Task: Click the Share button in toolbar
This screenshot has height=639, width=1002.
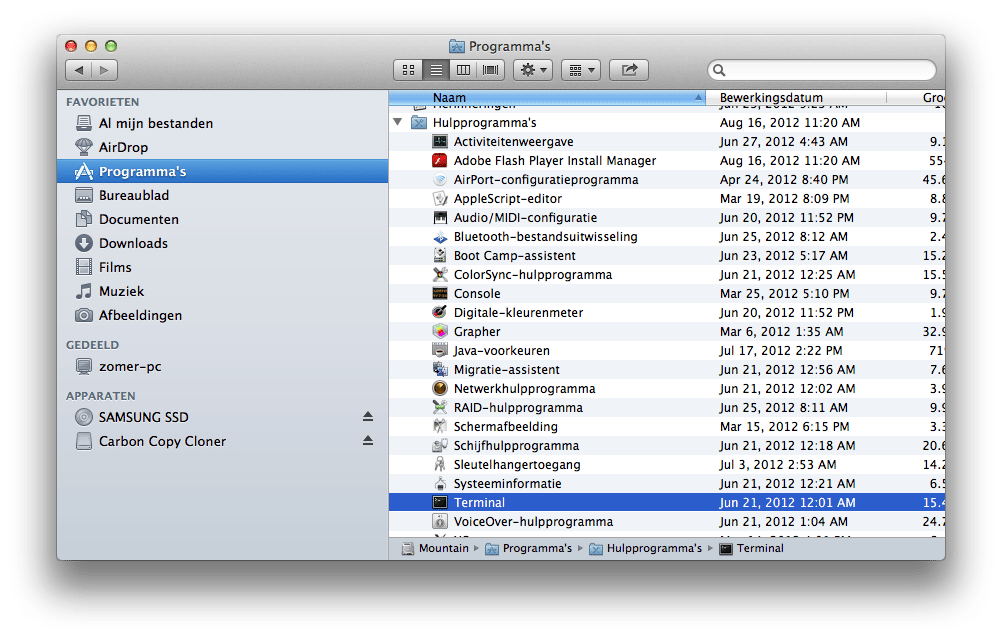Action: [x=629, y=70]
